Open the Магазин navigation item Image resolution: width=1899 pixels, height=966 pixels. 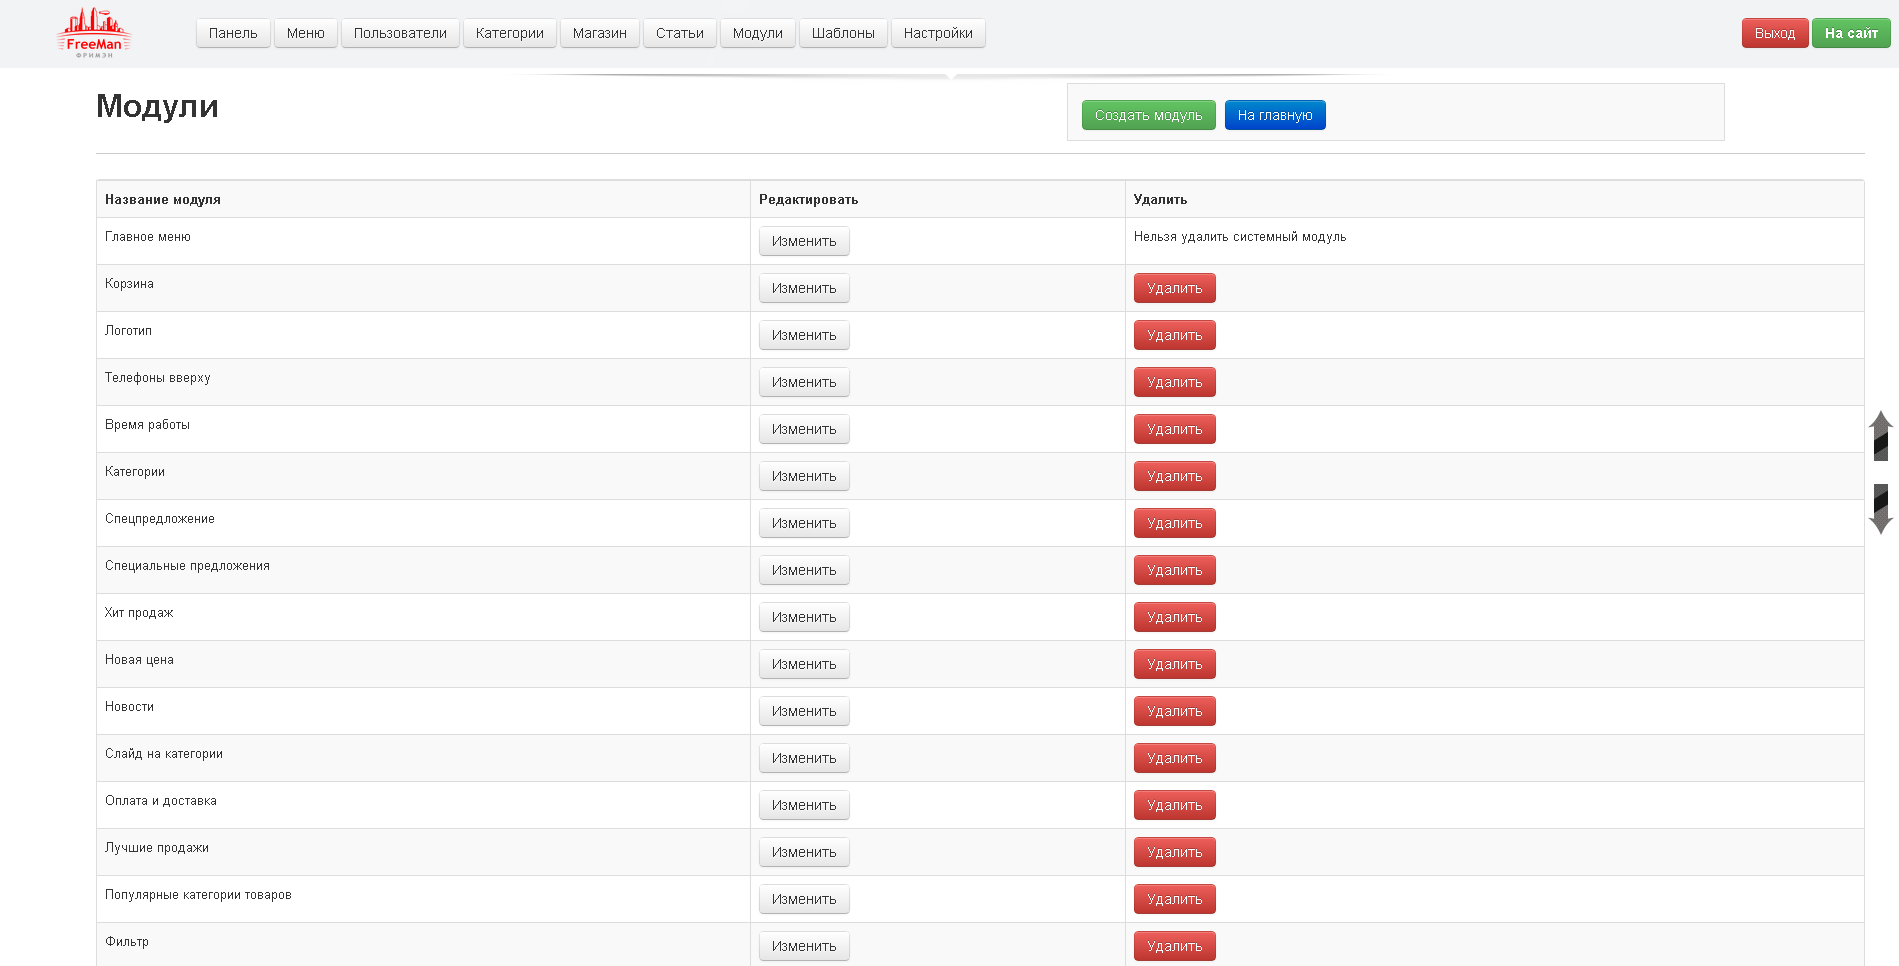point(599,33)
